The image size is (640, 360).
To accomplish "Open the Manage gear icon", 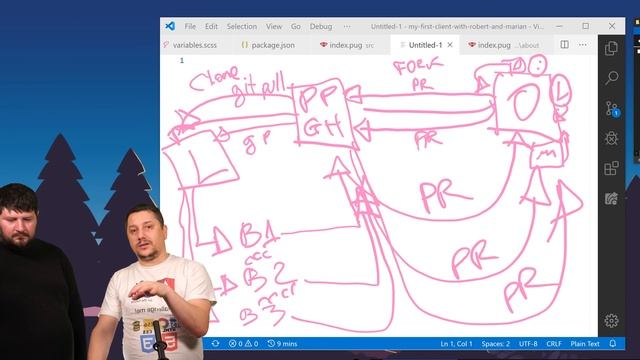I will pyautogui.click(x=611, y=321).
